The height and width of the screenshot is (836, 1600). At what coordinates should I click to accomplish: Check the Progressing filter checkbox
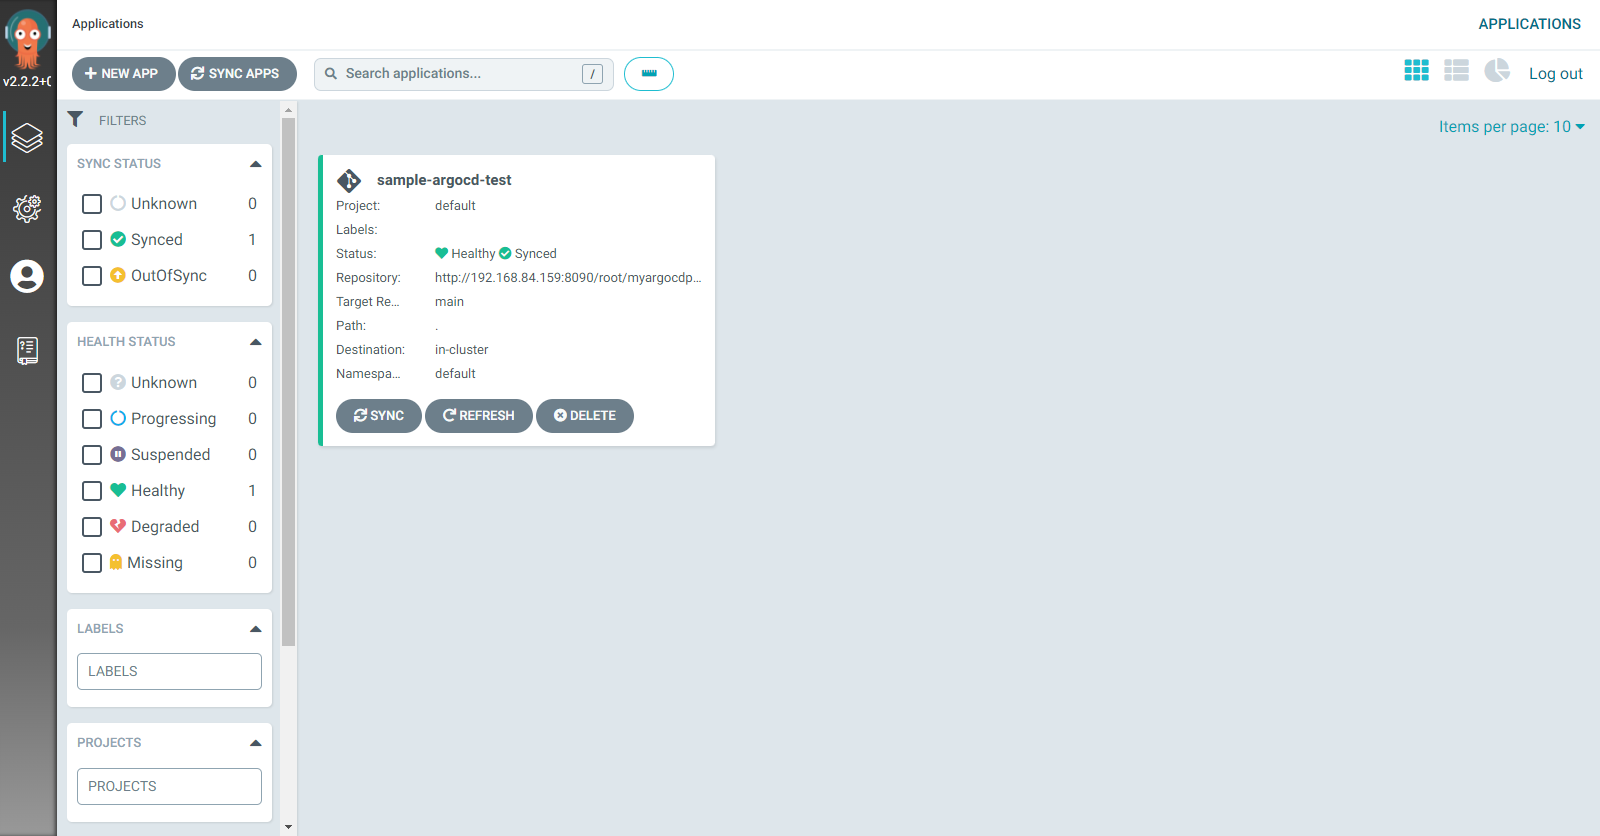coord(92,419)
